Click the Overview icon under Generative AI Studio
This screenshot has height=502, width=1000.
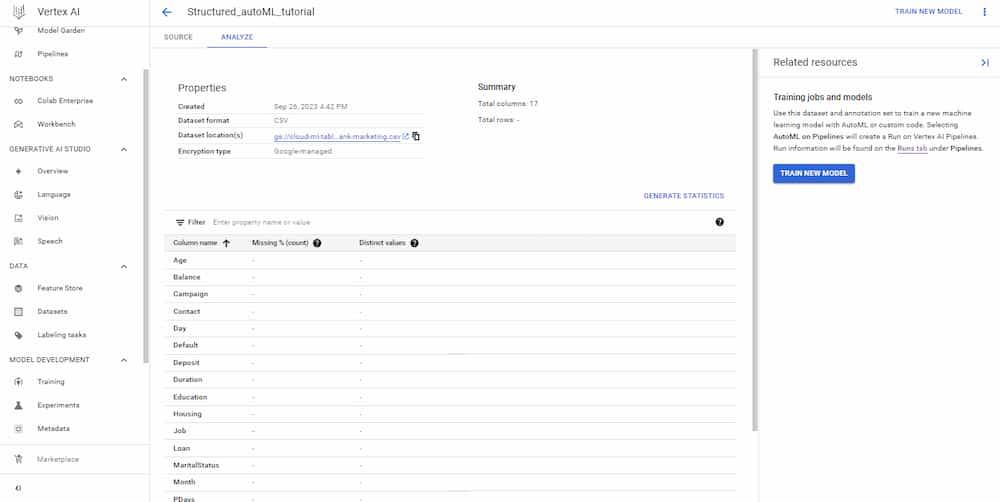tap(18, 171)
